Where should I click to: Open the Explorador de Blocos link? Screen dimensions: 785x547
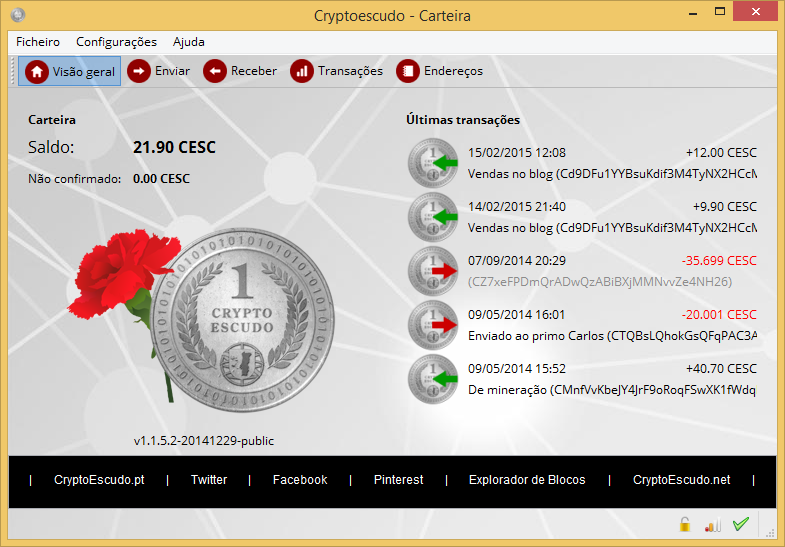(x=527, y=480)
